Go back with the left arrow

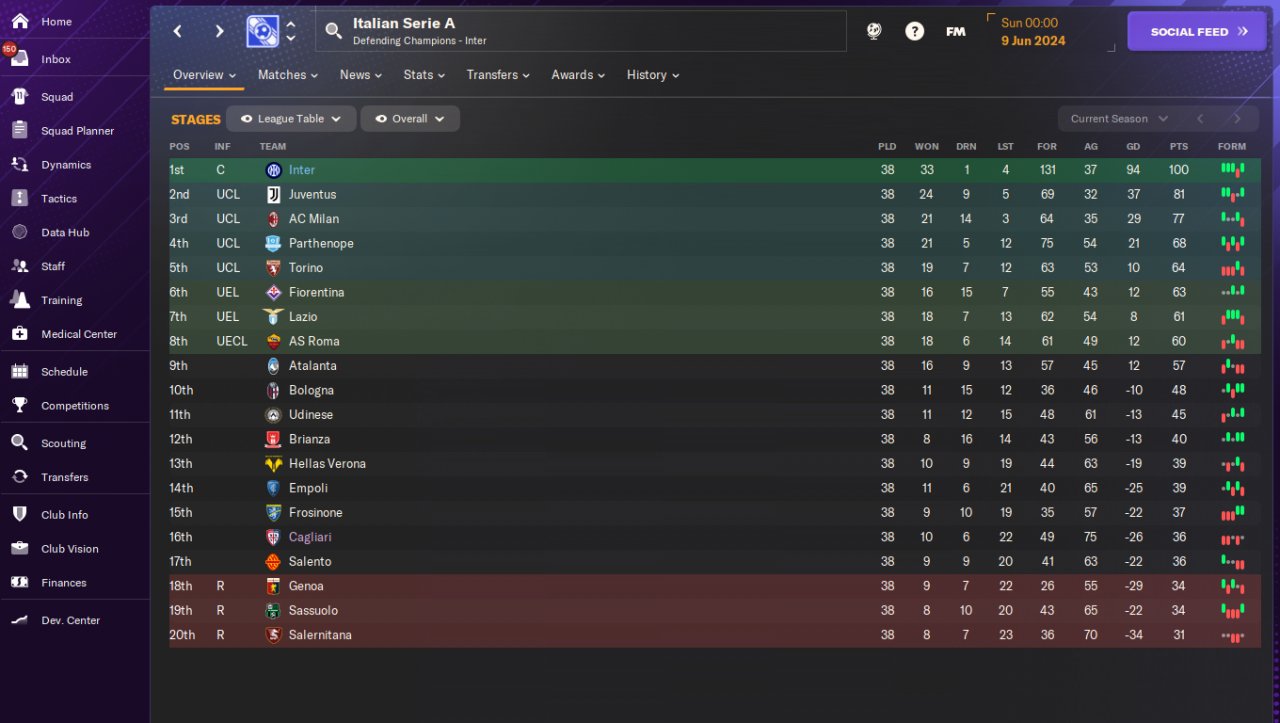(x=178, y=31)
